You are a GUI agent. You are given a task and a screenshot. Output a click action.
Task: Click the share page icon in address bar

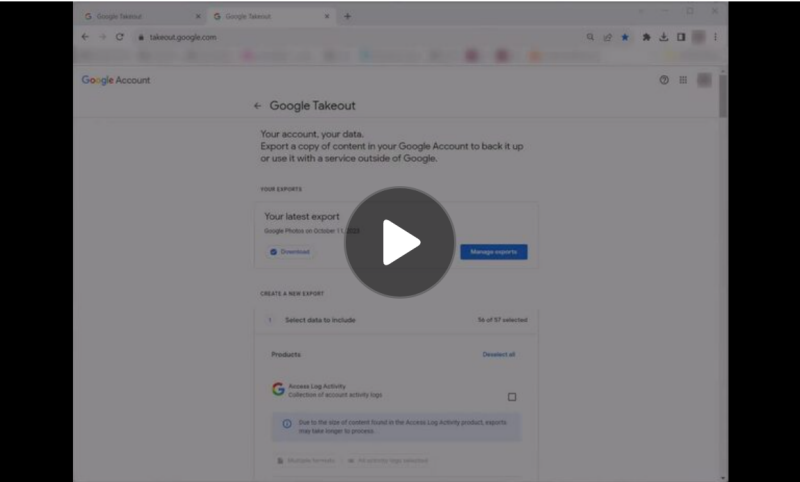608,37
